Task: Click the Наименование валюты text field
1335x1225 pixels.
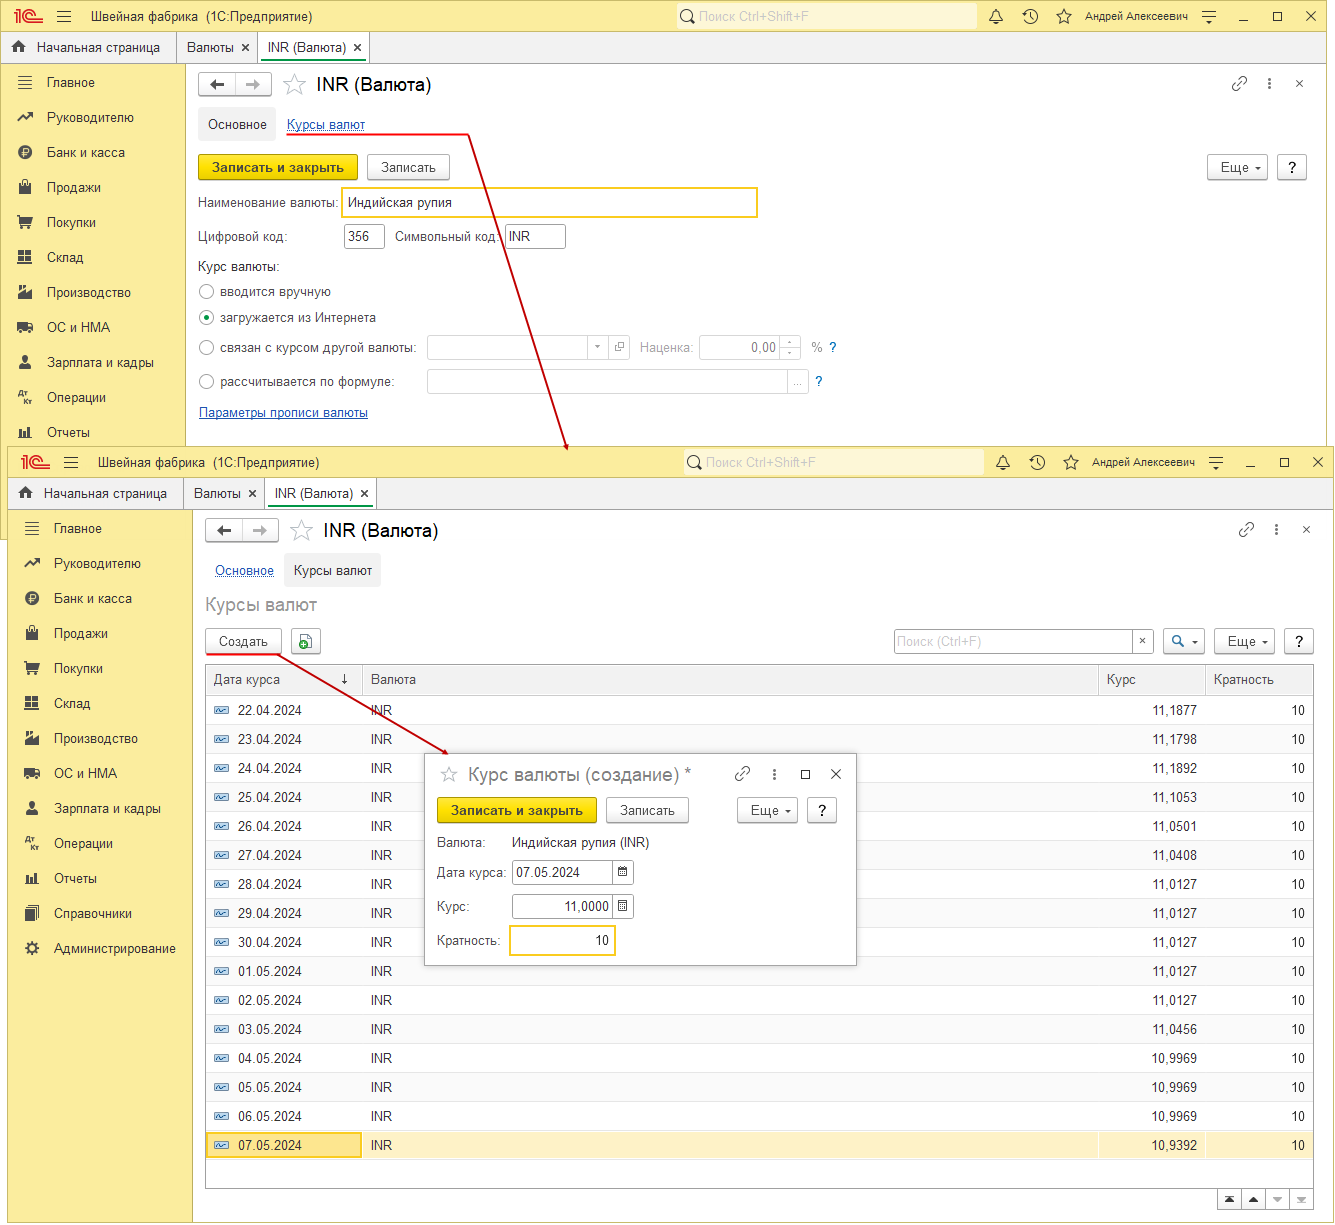Action: click(x=549, y=202)
